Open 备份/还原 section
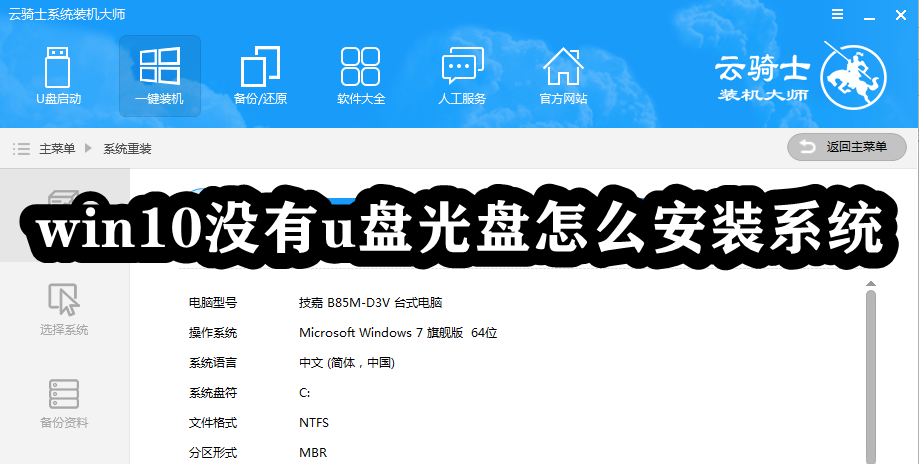This screenshot has height=464, width=919. point(260,76)
